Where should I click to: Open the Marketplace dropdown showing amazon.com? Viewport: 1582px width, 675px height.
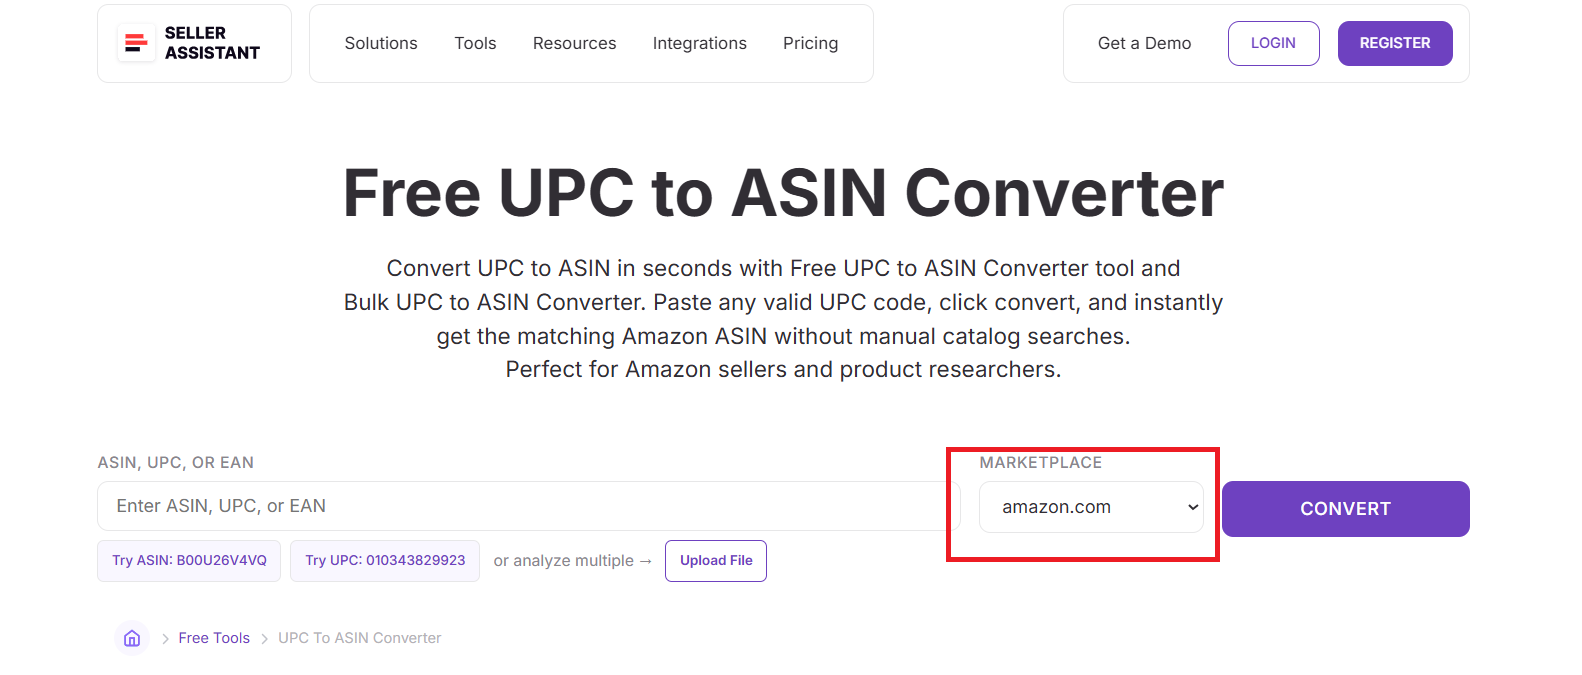[x=1090, y=507]
